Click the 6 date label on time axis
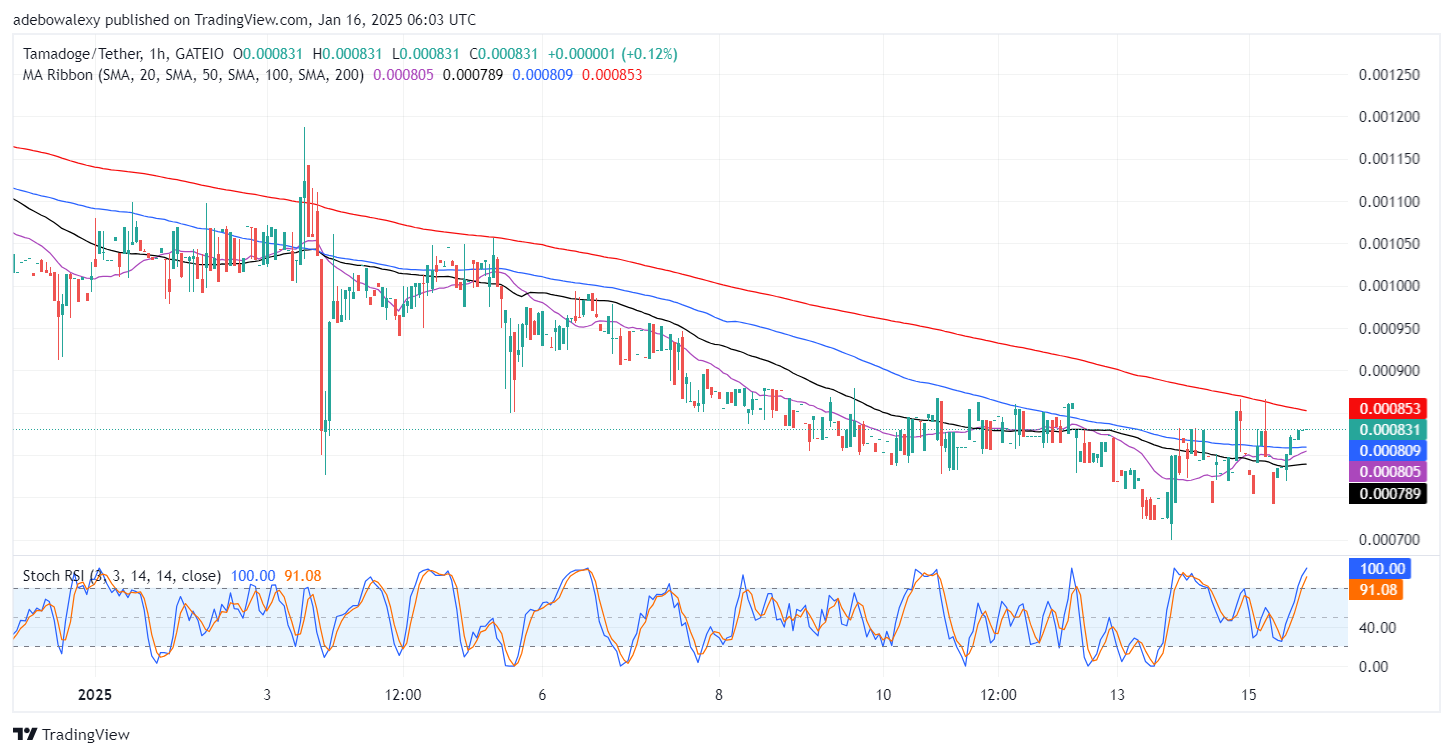Image resolution: width=1453 pixels, height=756 pixels. (541, 695)
